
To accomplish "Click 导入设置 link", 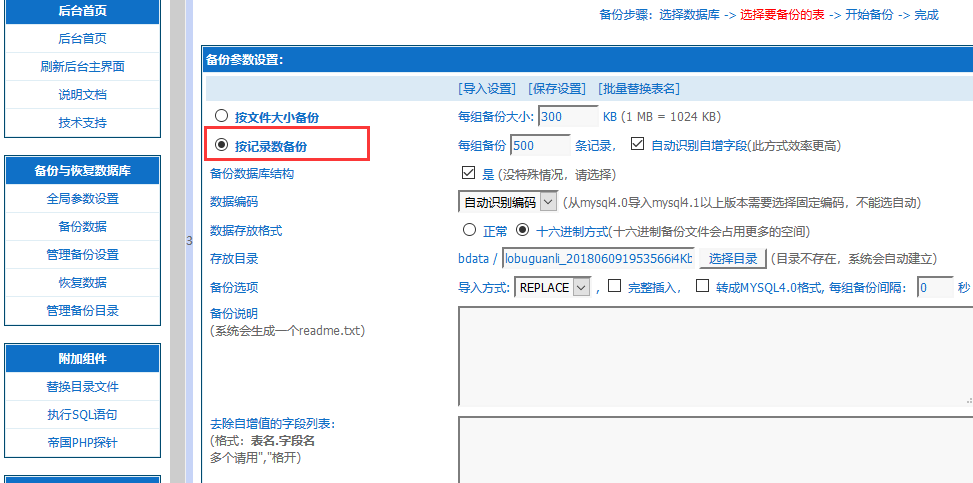I will (x=487, y=89).
